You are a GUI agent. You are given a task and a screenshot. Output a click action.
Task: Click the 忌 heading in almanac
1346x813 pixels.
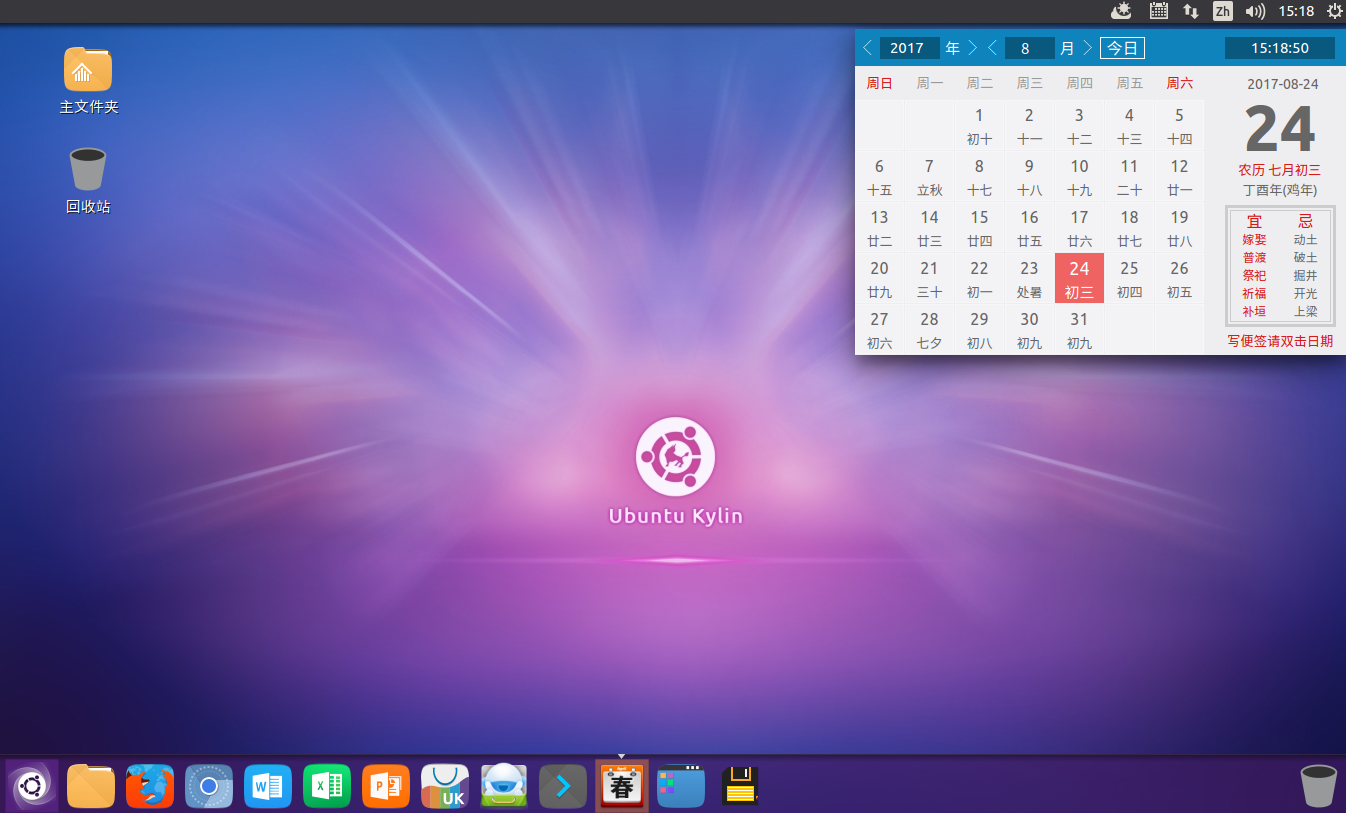click(x=1305, y=221)
